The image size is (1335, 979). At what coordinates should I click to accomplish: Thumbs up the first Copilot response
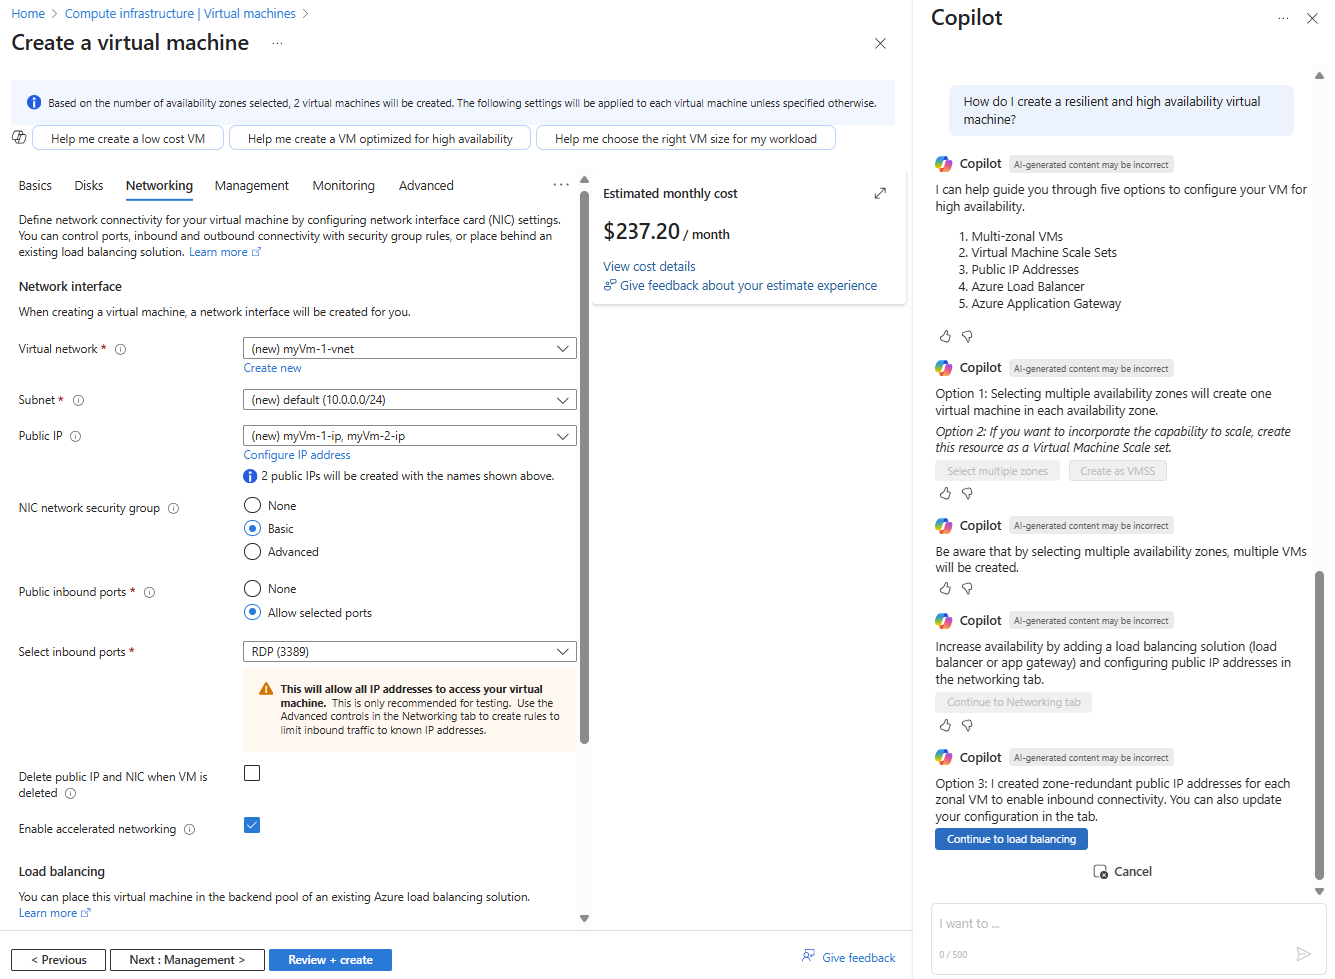click(945, 337)
